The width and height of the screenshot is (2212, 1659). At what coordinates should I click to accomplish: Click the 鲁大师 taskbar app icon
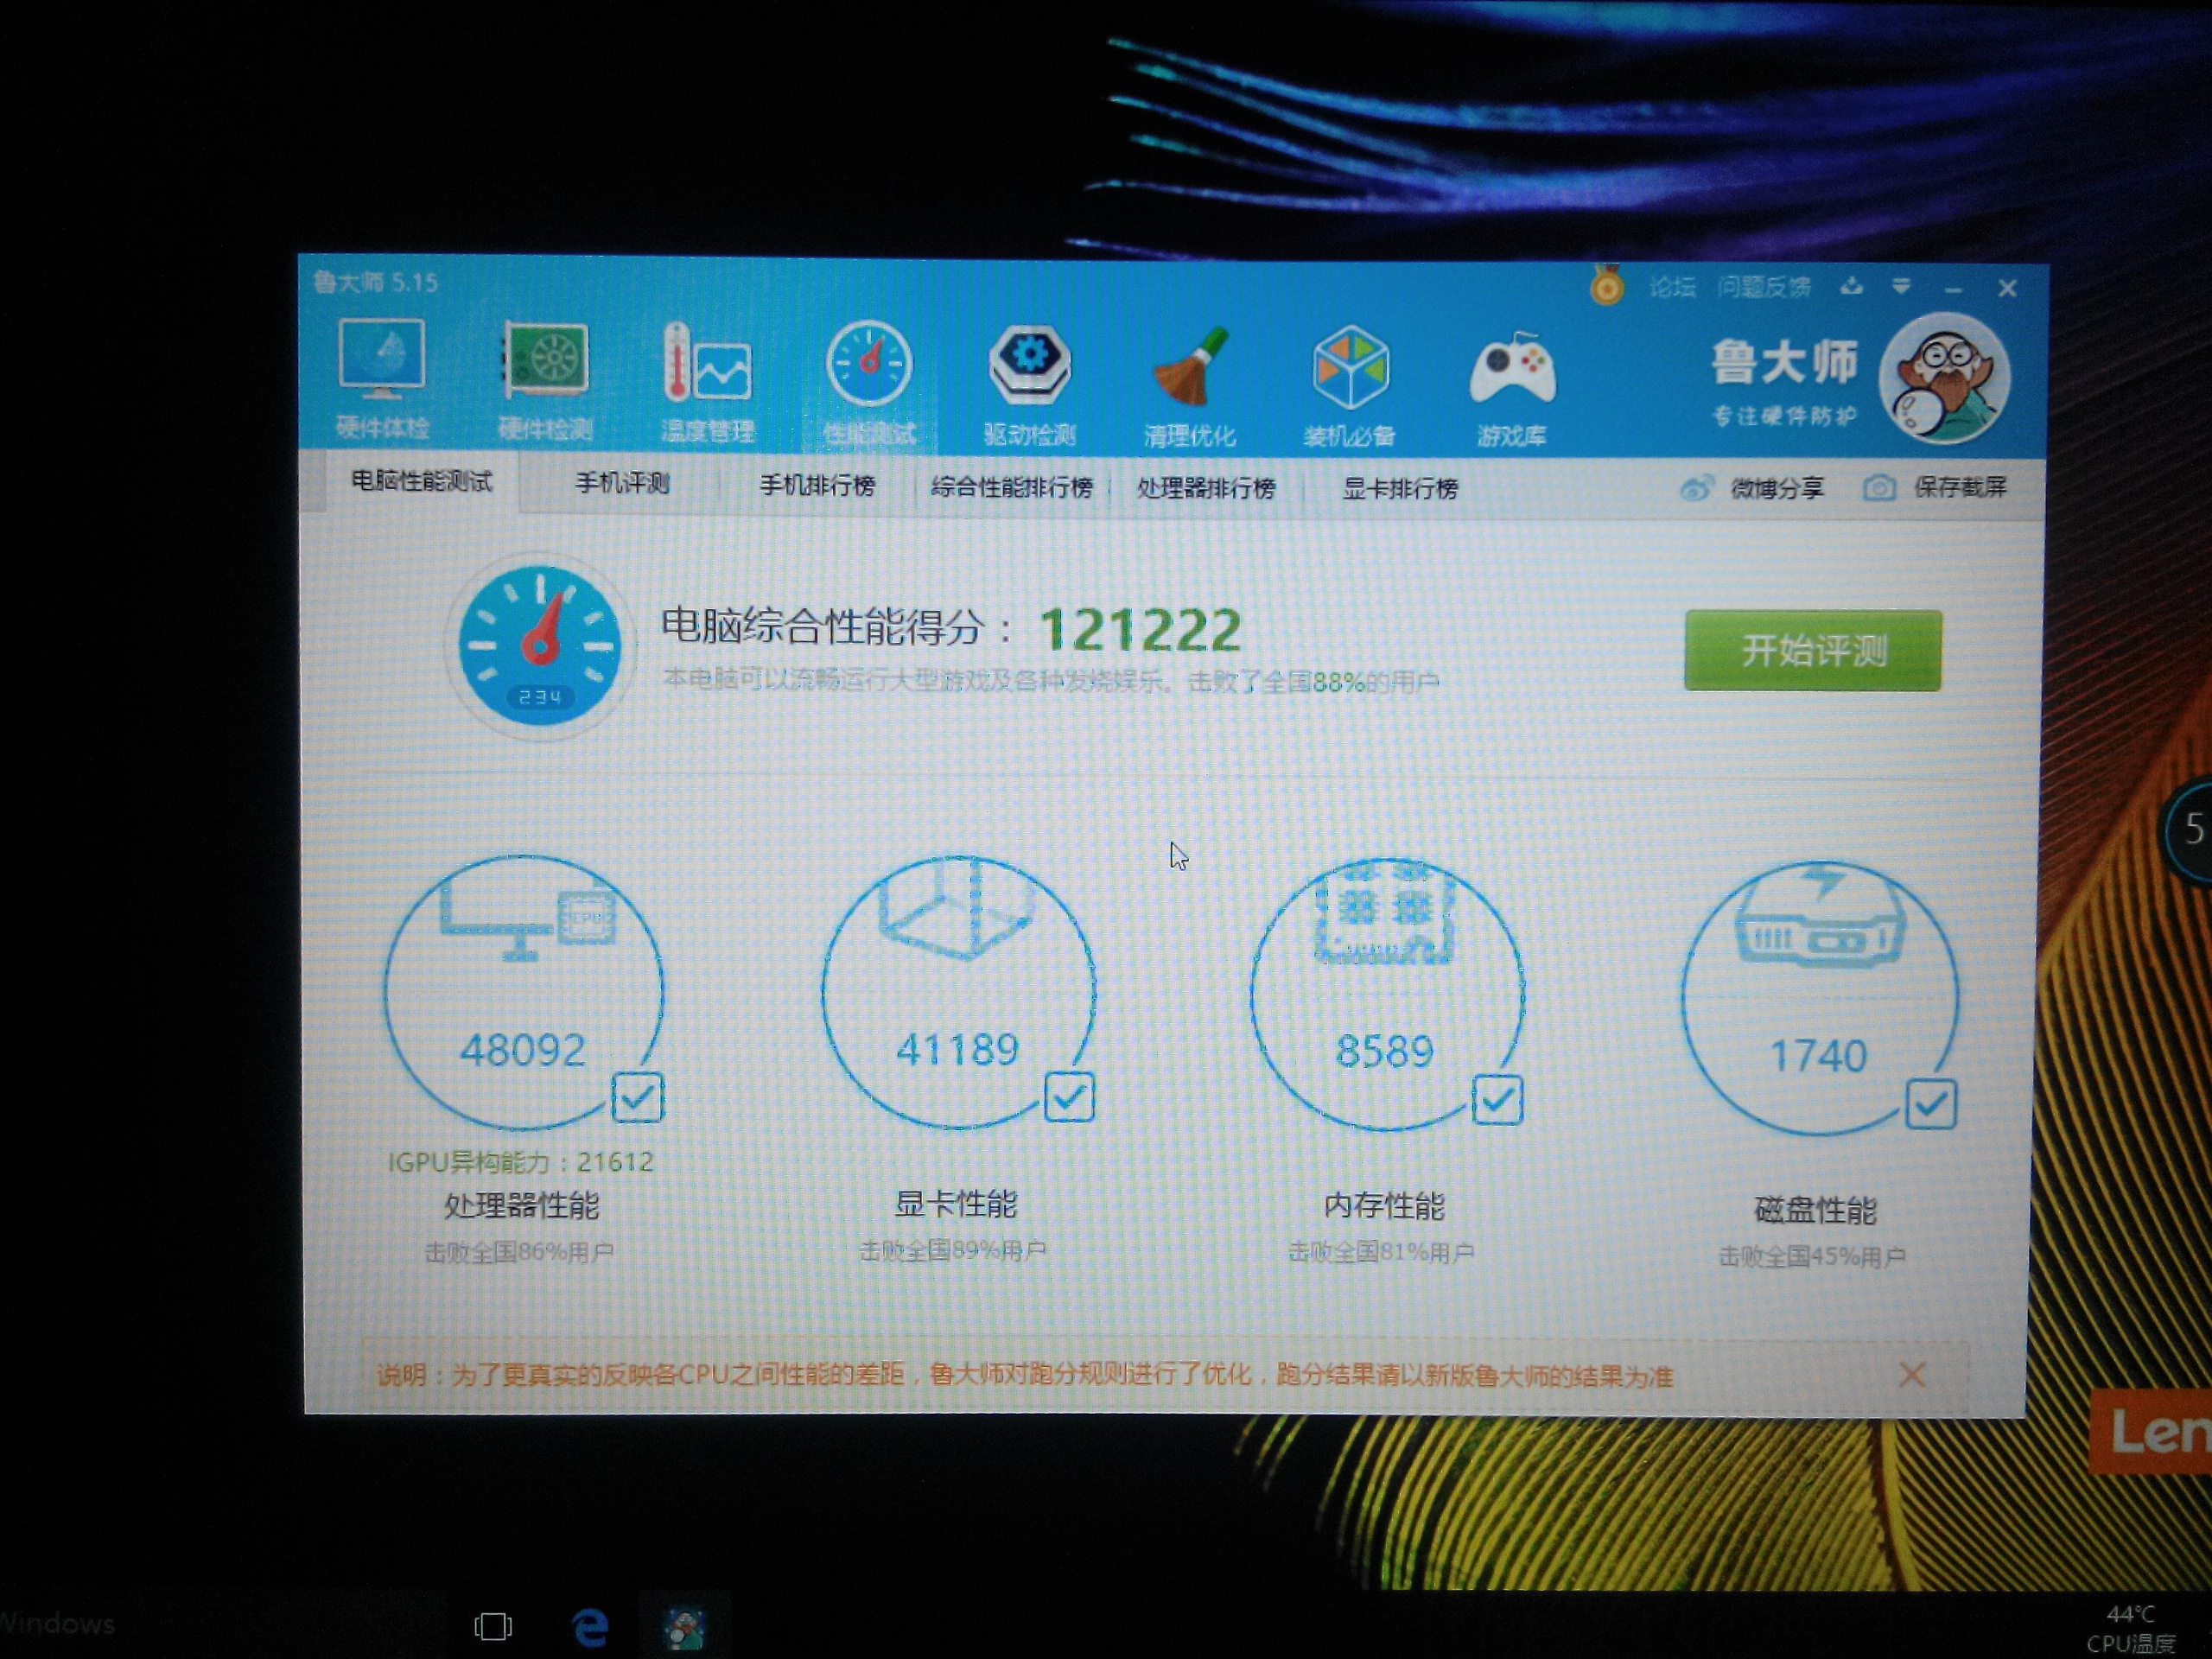(685, 1628)
